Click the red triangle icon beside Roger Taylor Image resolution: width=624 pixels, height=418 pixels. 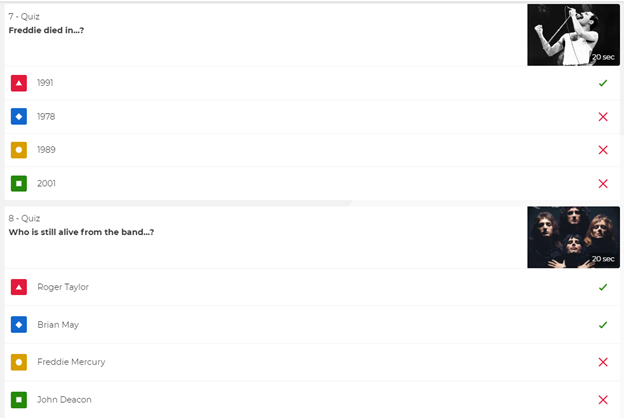[19, 287]
